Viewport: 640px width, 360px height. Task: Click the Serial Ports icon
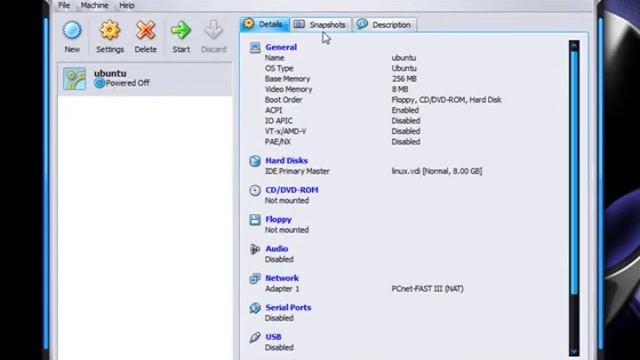(255, 308)
